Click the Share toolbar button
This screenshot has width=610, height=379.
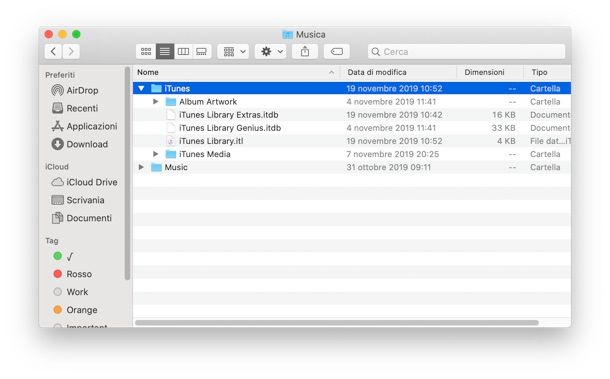[305, 51]
